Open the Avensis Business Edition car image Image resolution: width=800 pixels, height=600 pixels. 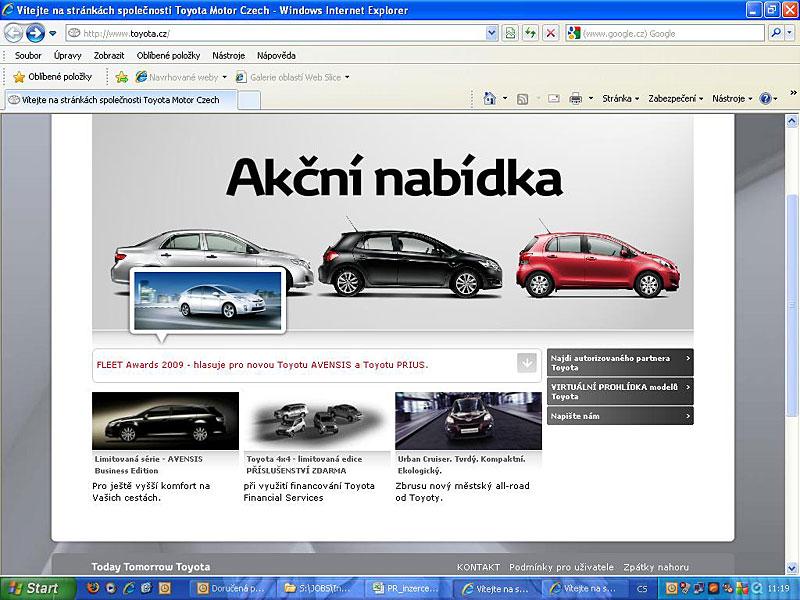(x=165, y=421)
